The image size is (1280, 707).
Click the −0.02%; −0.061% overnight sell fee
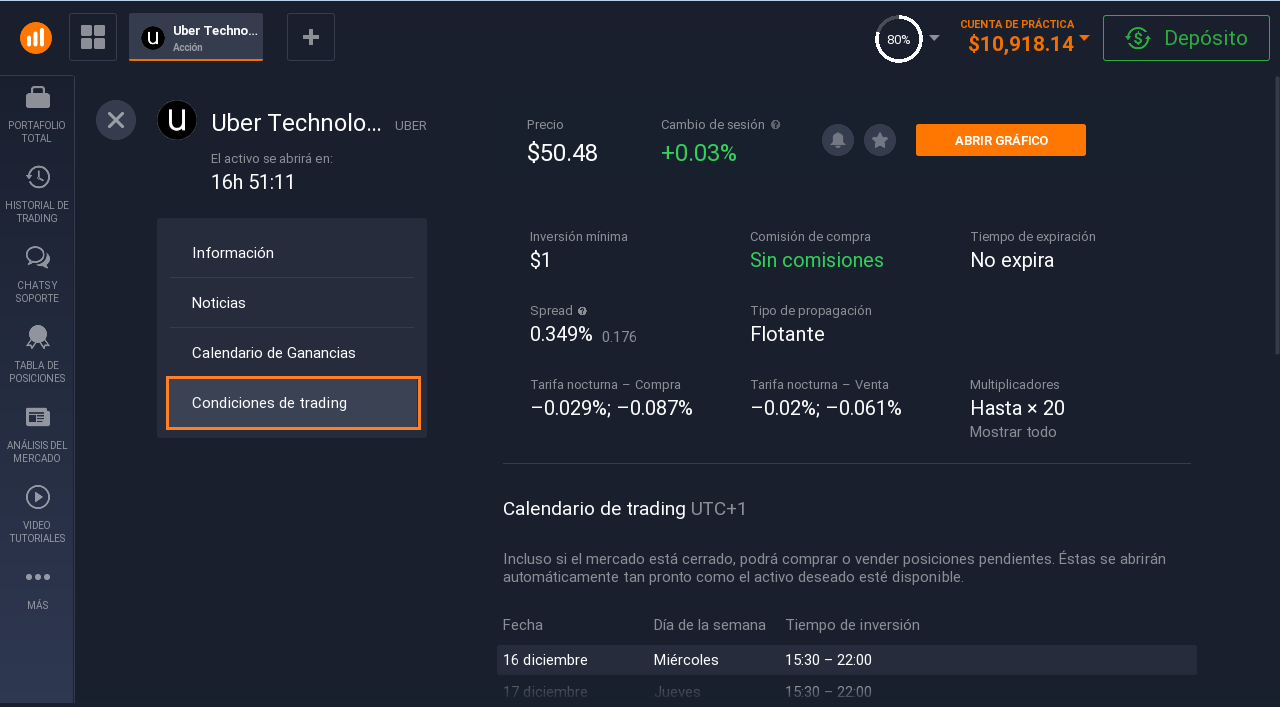(826, 408)
